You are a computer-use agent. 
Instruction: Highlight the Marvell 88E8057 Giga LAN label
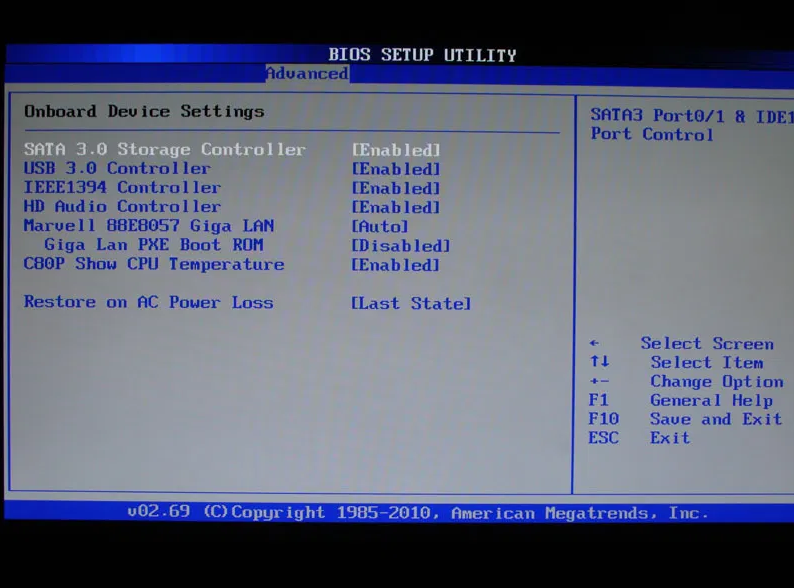tap(149, 226)
